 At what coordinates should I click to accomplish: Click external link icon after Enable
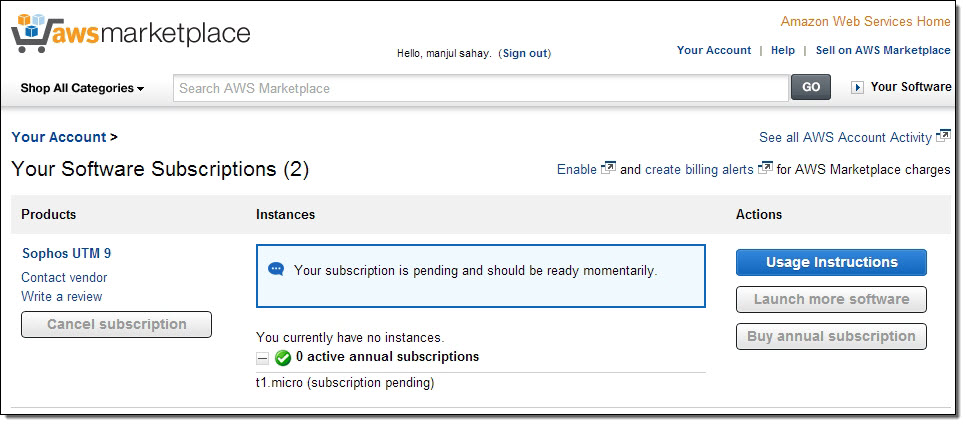608,168
